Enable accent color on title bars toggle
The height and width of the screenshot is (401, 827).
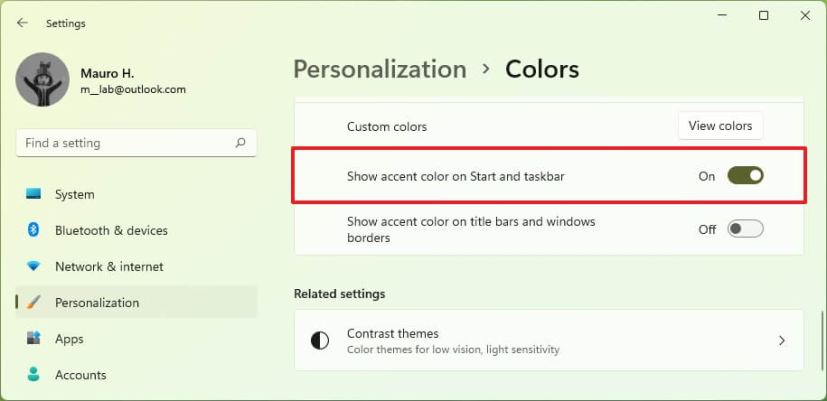[x=745, y=229]
